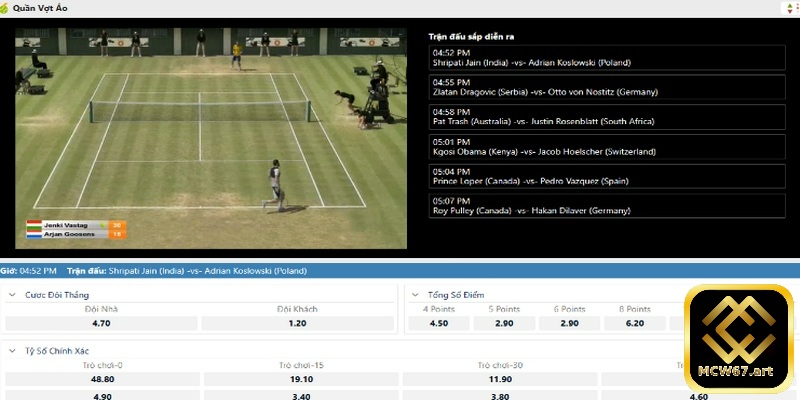The width and height of the screenshot is (800, 400).
Task: Pick 8 Points odds 6.20
Action: (x=634, y=324)
